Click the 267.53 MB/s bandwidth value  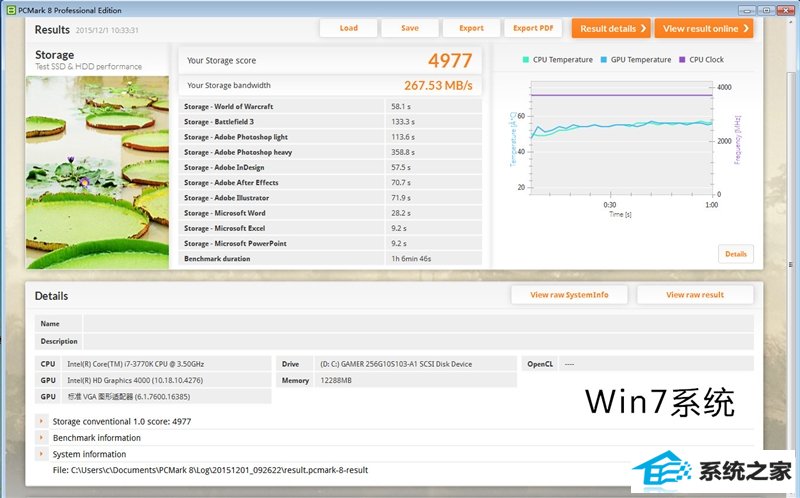click(x=438, y=85)
